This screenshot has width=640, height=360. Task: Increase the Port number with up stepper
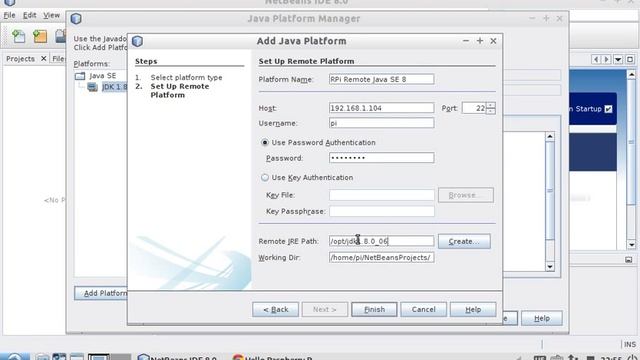point(491,105)
